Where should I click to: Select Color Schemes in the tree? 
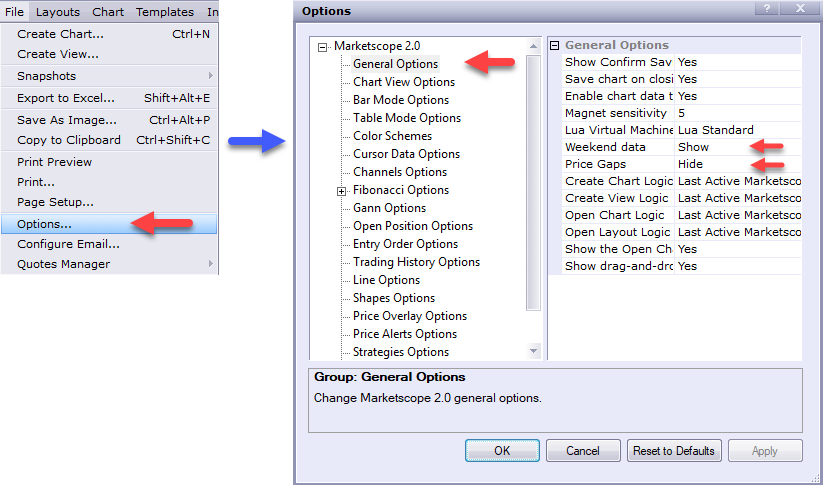tap(393, 136)
